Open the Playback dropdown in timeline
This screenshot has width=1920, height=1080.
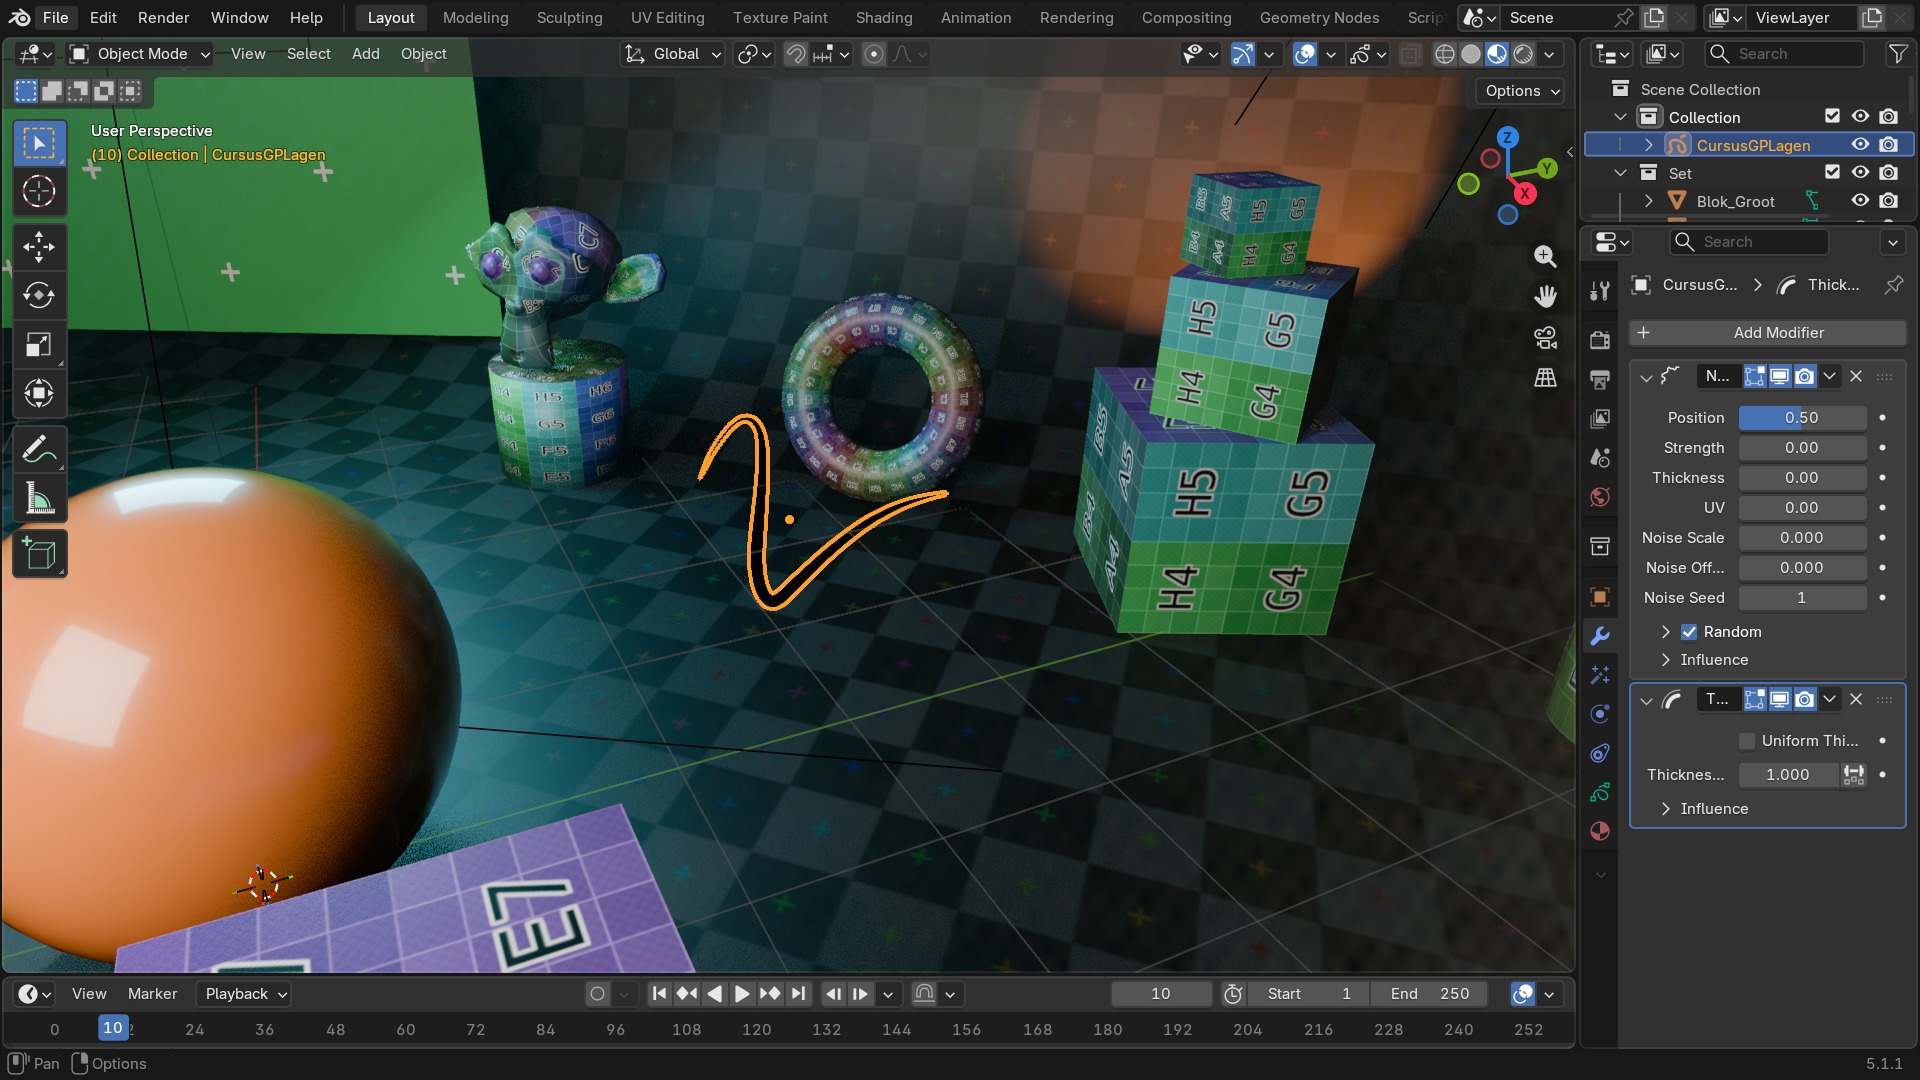pyautogui.click(x=245, y=994)
